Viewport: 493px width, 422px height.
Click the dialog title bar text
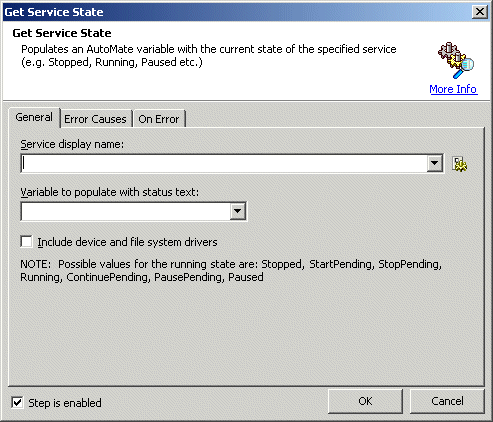[54, 12]
